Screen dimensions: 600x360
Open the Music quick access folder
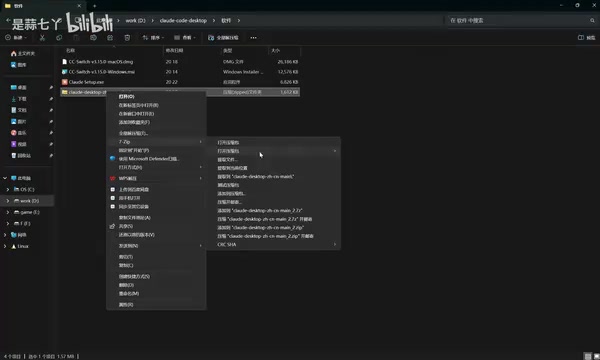coord(19,133)
